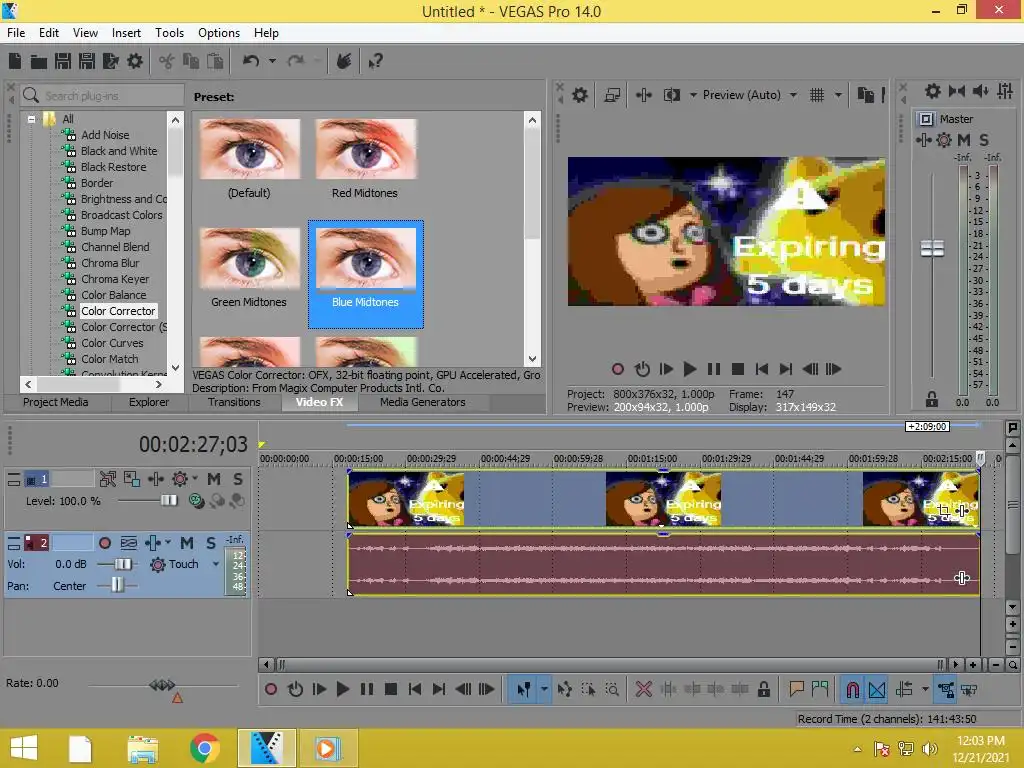
Task: Click the Insert Region icon
Action: point(820,690)
